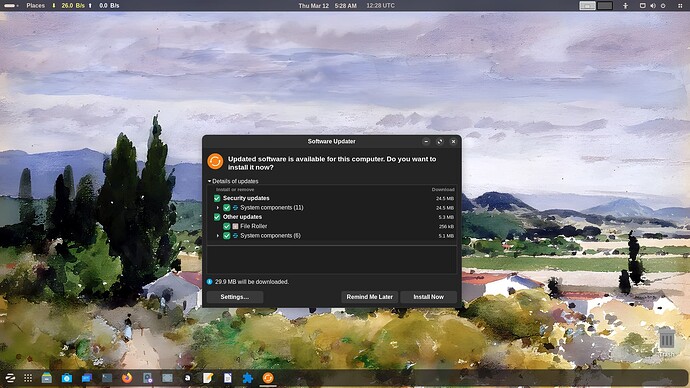Open the grey screen icon in taskbar

click(x=167, y=378)
